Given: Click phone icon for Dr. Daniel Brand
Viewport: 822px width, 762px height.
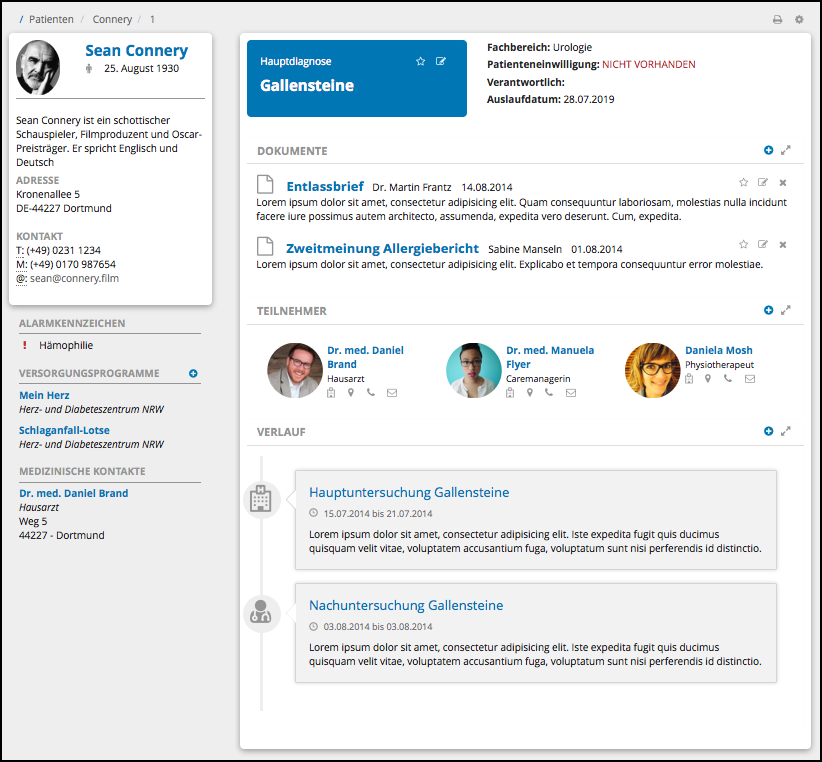Looking at the screenshot, I should coord(371,393).
